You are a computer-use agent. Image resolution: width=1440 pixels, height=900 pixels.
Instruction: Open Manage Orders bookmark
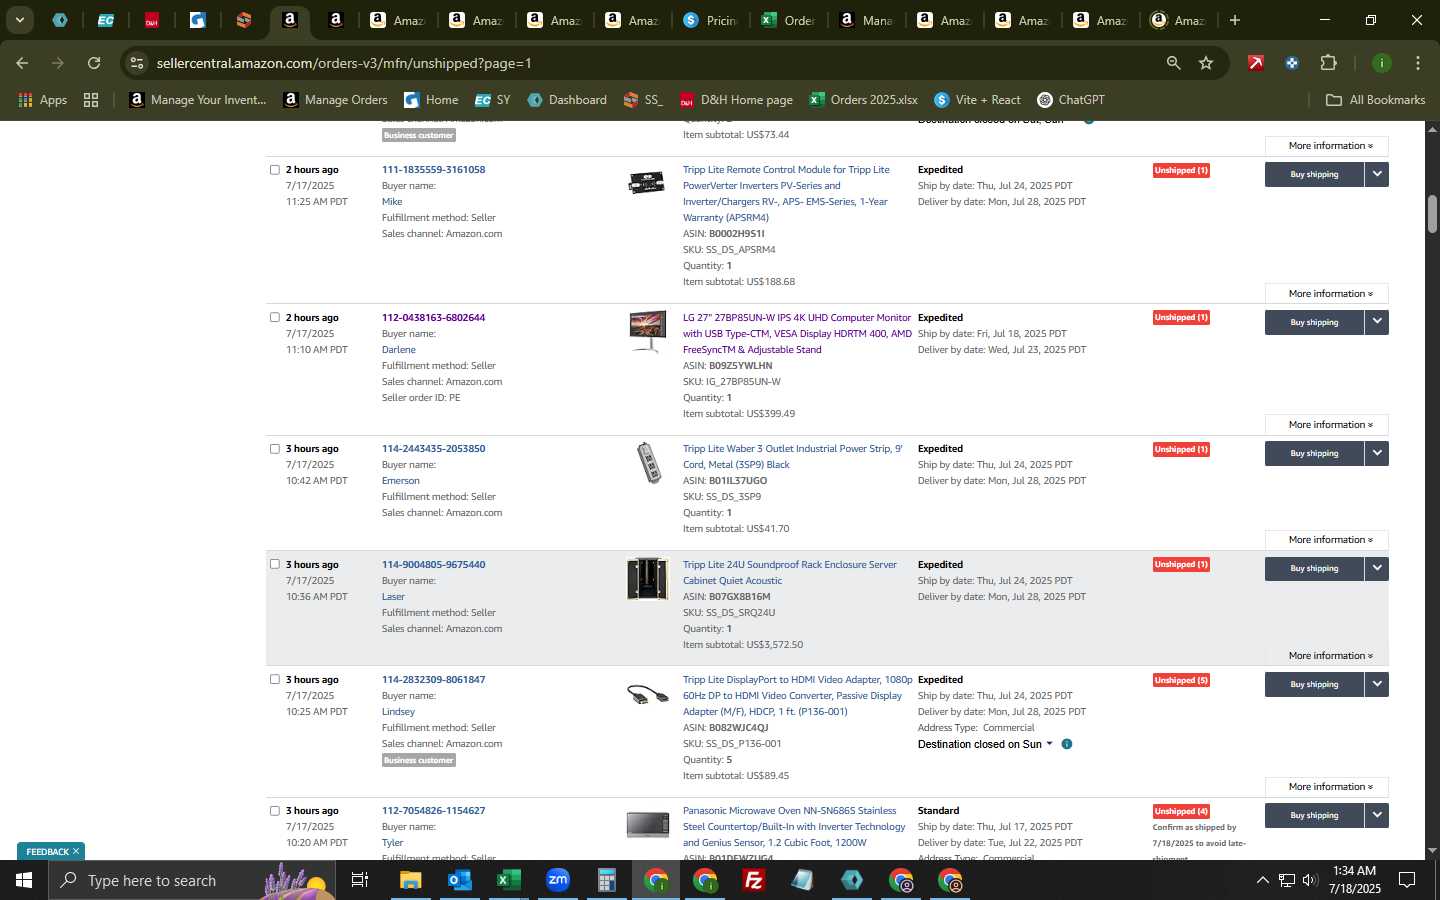[335, 100]
